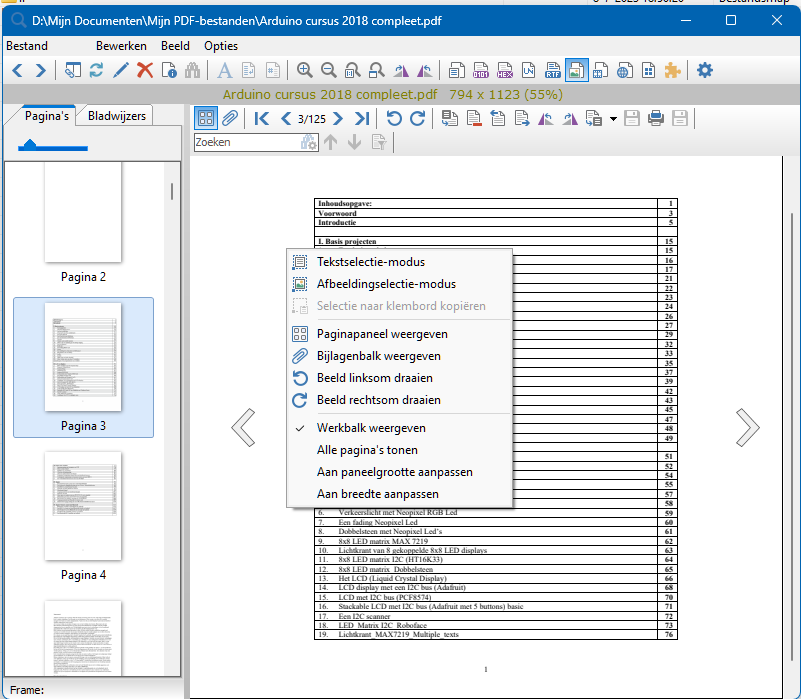Open file properties info icon
Image resolution: width=801 pixels, height=699 pixels.
point(169,71)
